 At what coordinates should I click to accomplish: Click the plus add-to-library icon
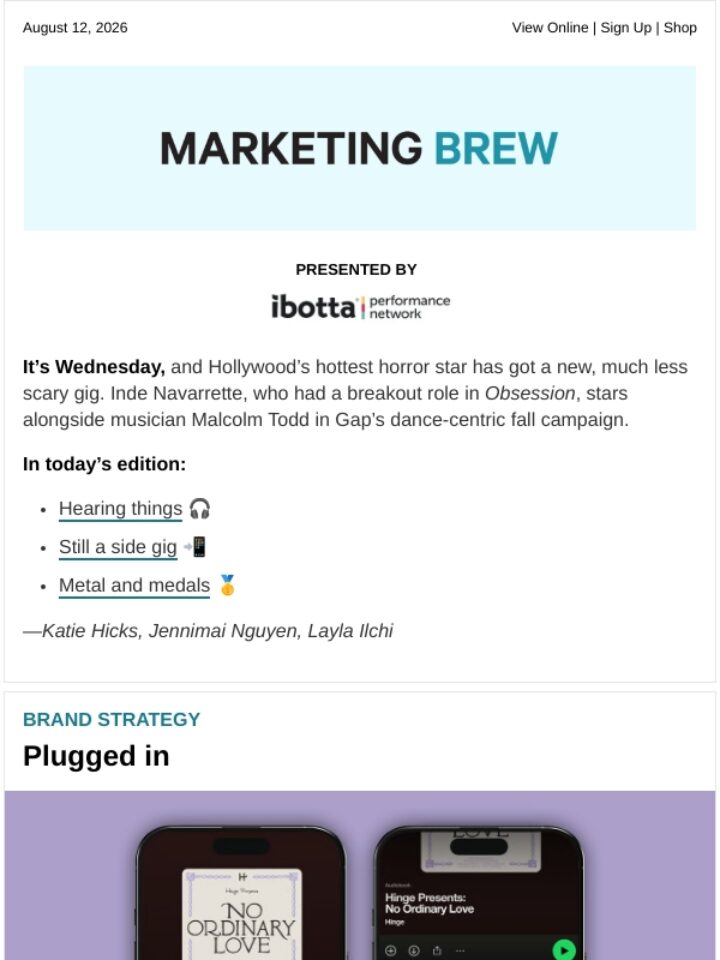coord(391,951)
